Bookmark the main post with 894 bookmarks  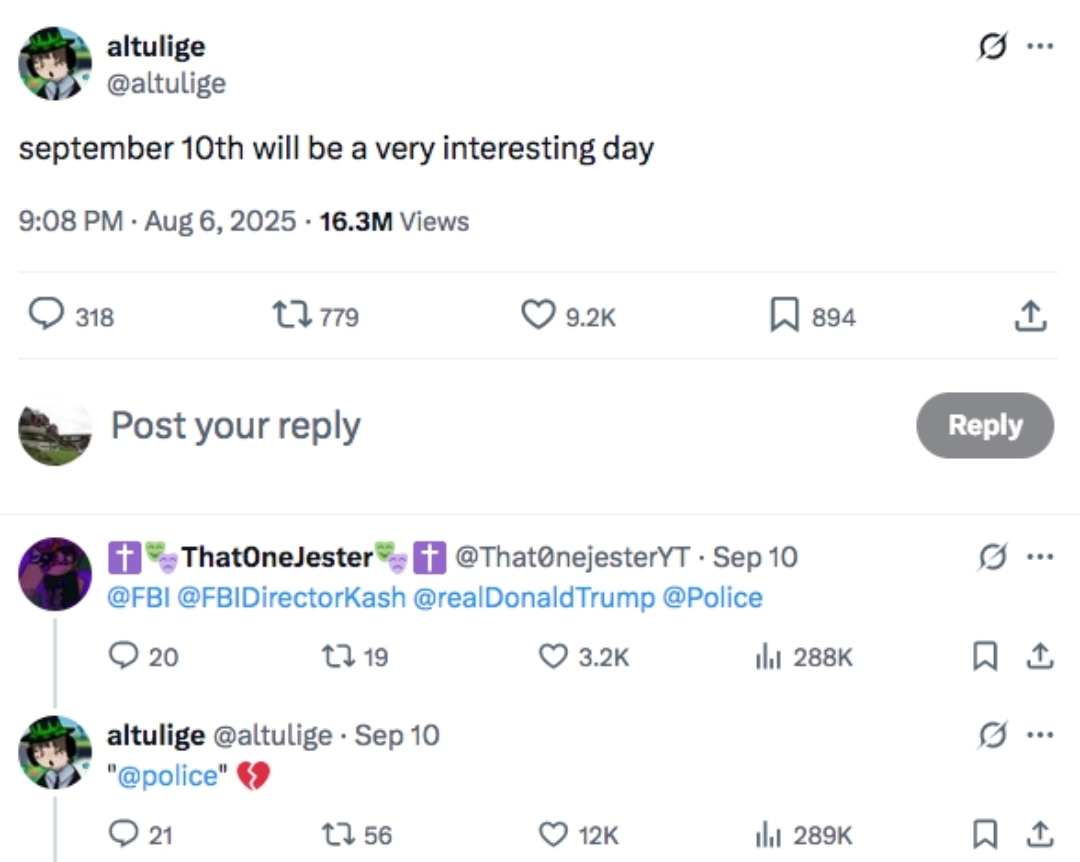pyautogui.click(x=784, y=316)
